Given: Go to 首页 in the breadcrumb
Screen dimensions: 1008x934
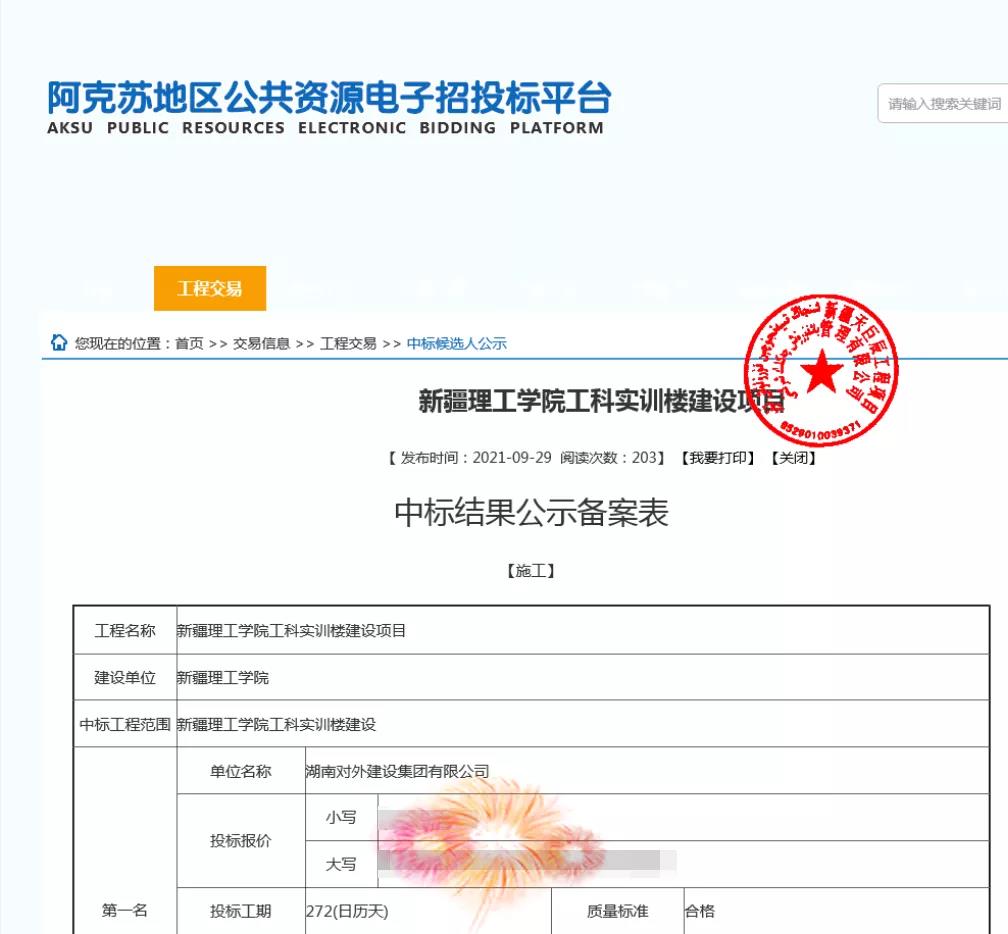Looking at the screenshot, I should pos(189,344).
